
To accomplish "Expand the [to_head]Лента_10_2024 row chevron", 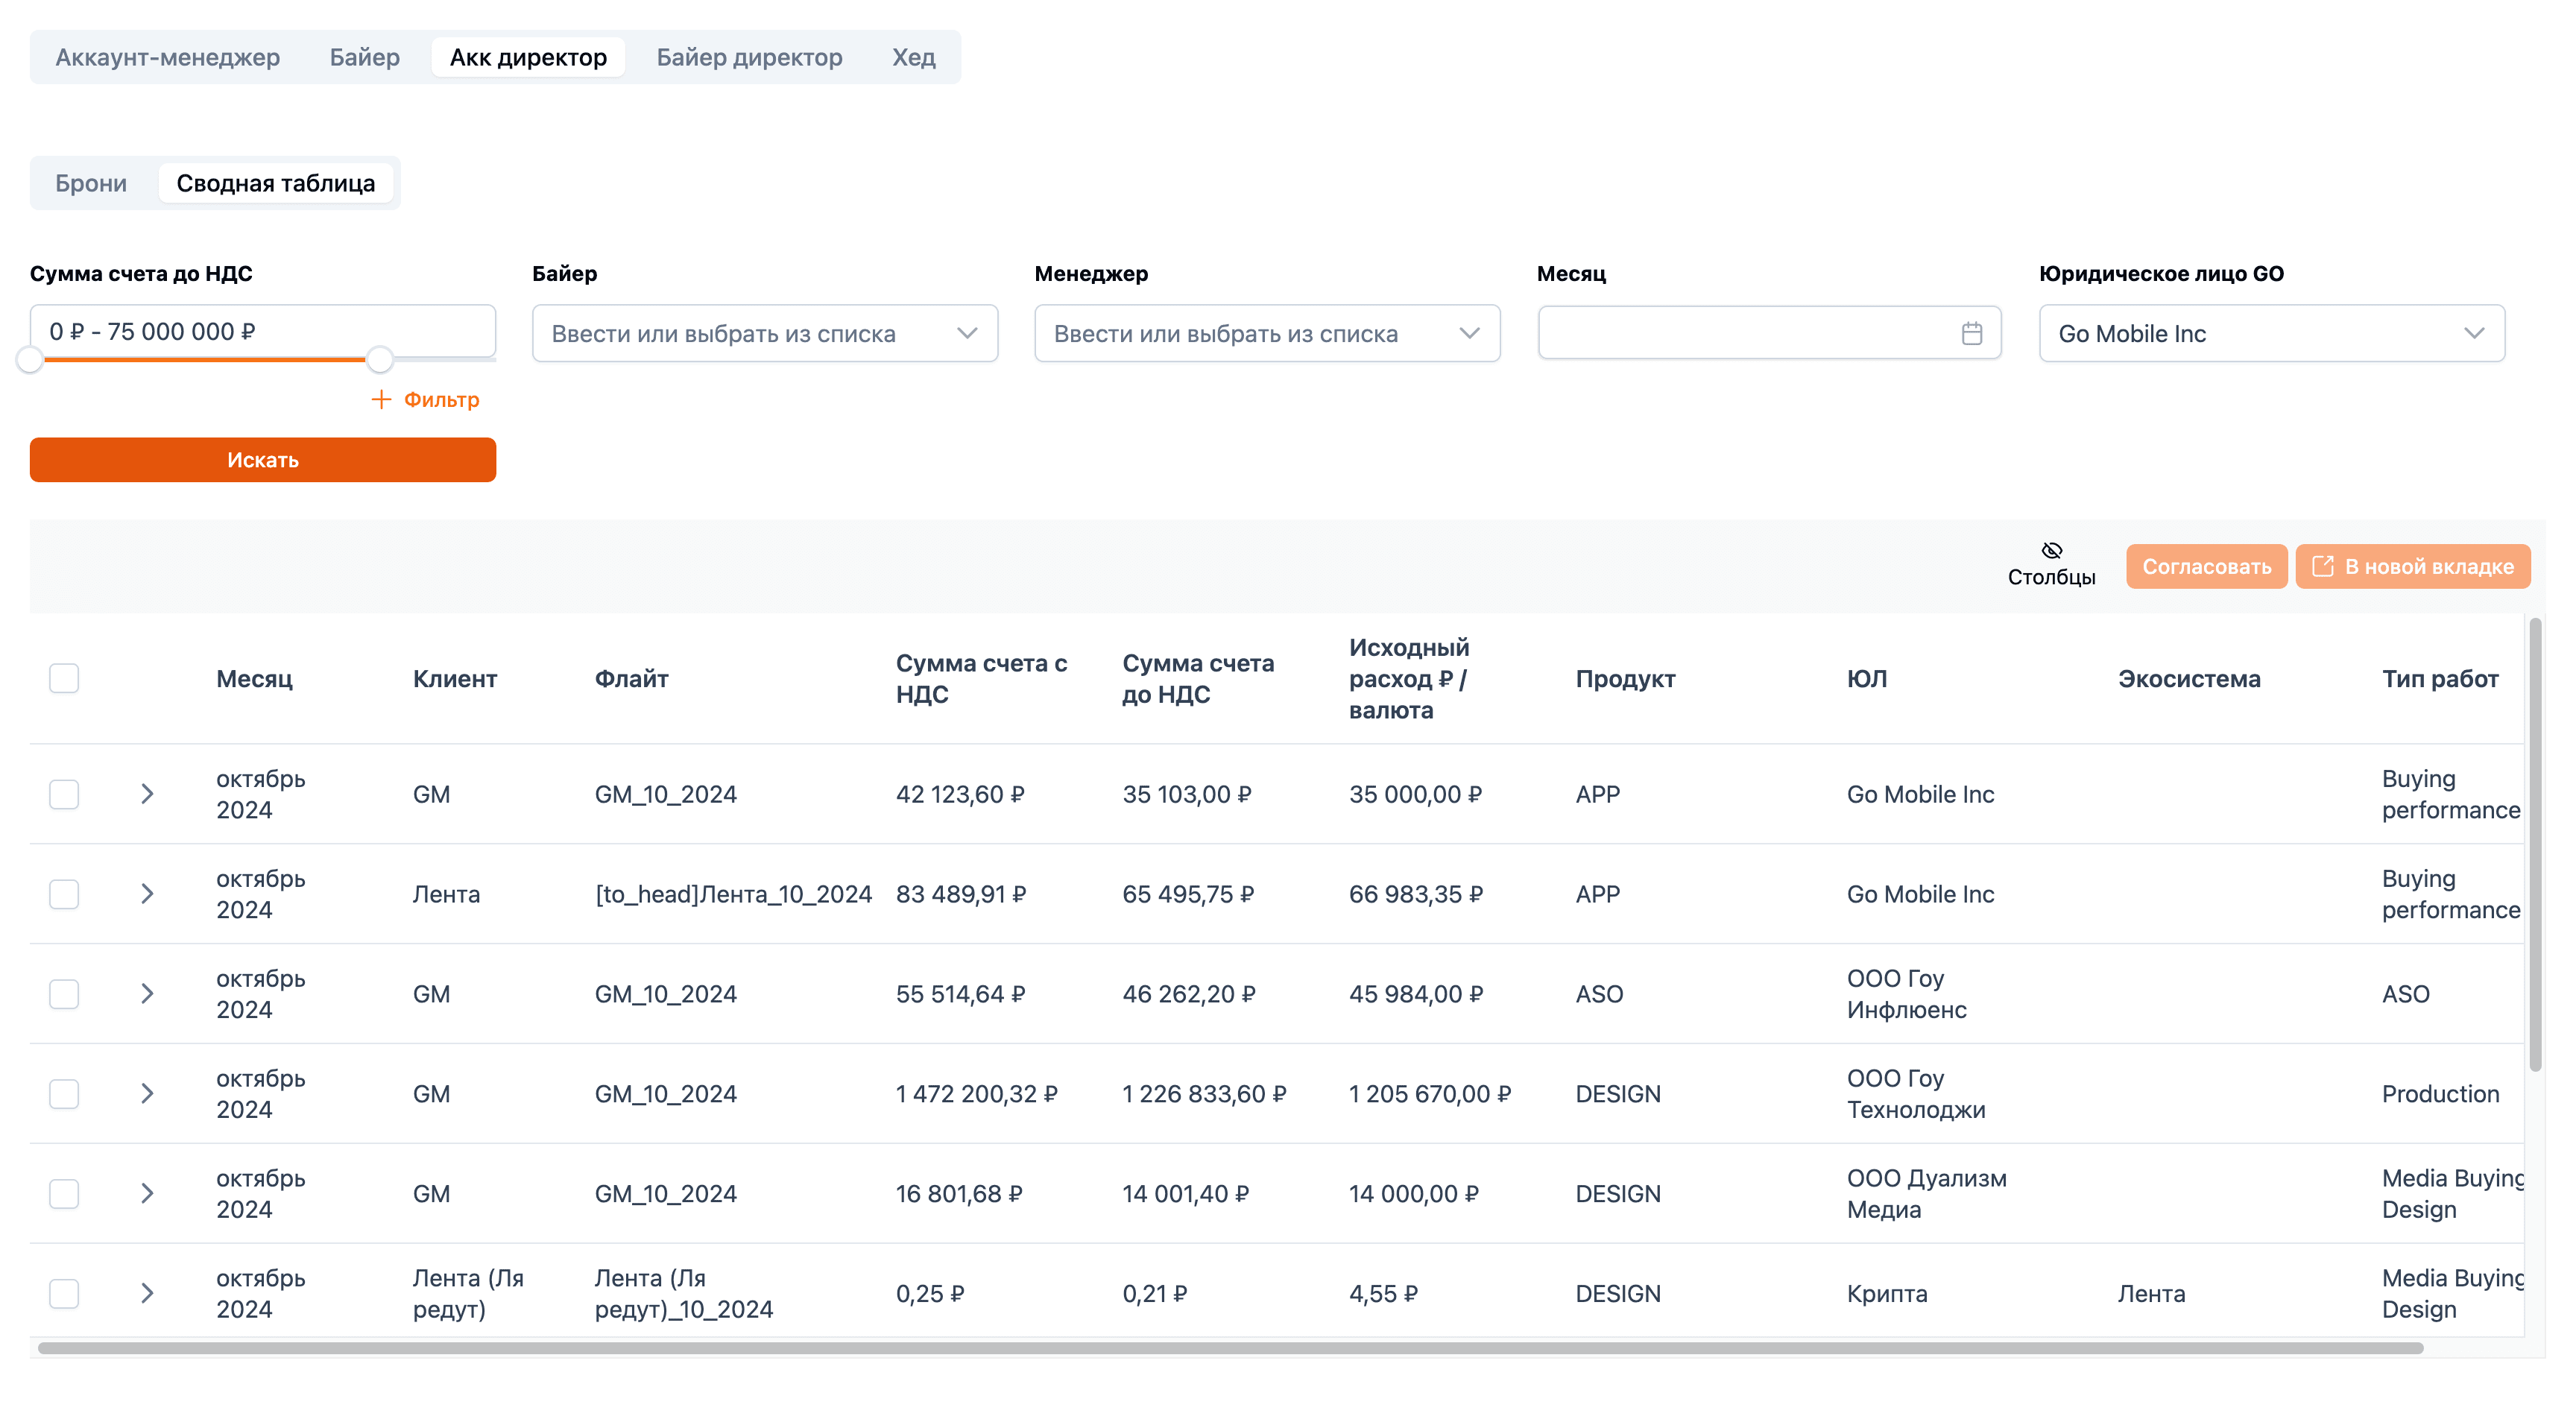I will (x=147, y=894).
